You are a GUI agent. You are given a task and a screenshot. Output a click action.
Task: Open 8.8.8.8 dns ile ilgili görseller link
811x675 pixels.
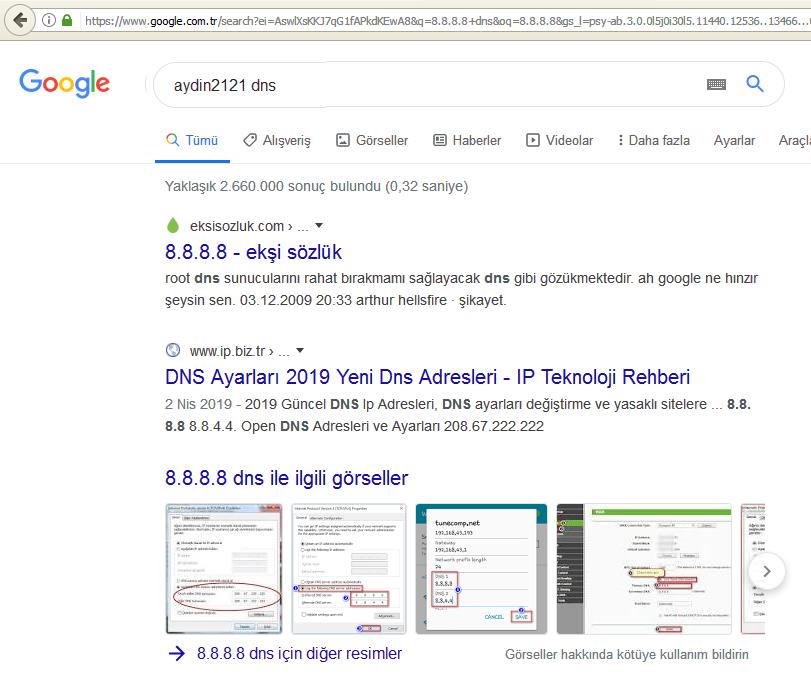click(x=287, y=478)
